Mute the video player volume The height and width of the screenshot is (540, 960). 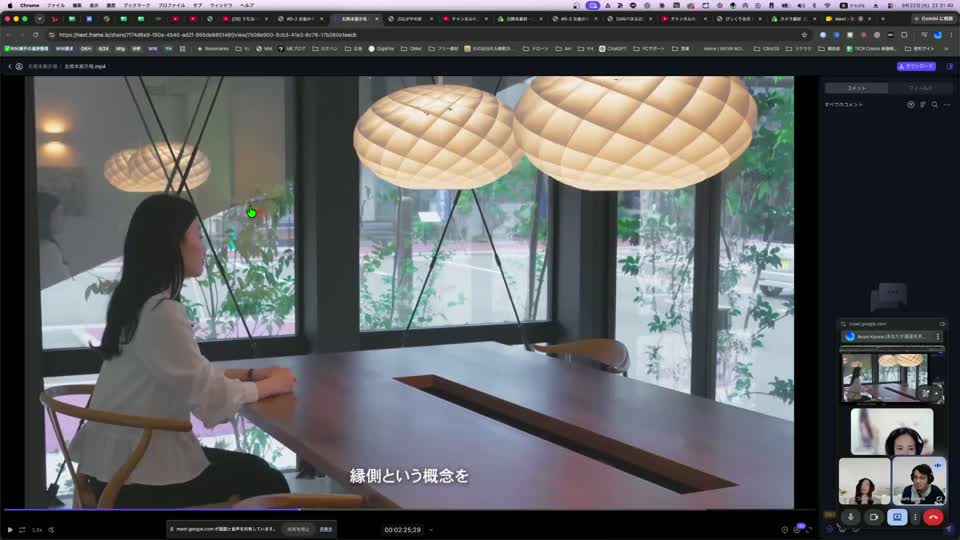[51, 530]
